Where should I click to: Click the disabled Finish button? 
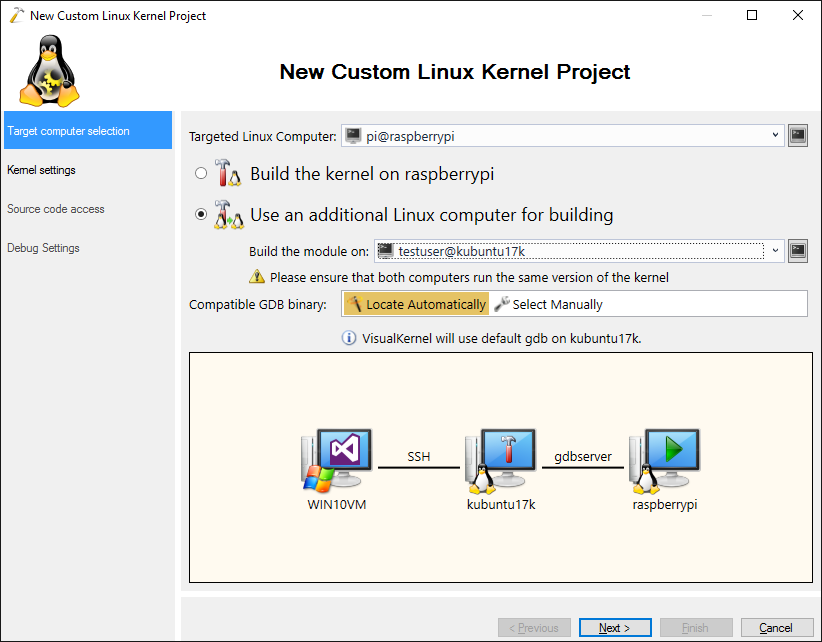click(x=696, y=627)
